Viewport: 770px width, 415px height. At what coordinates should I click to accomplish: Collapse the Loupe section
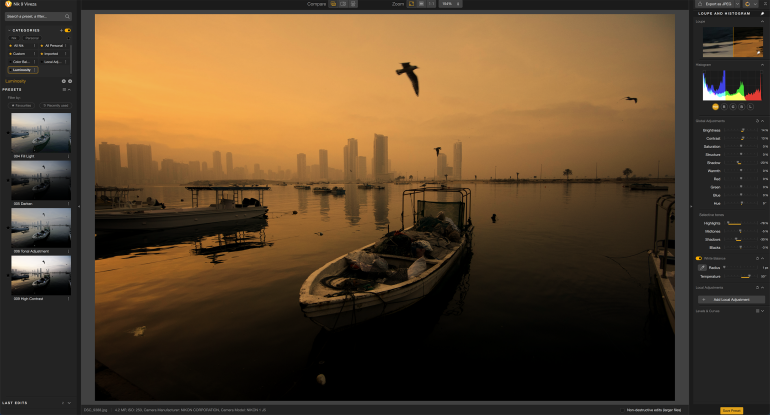coord(762,22)
